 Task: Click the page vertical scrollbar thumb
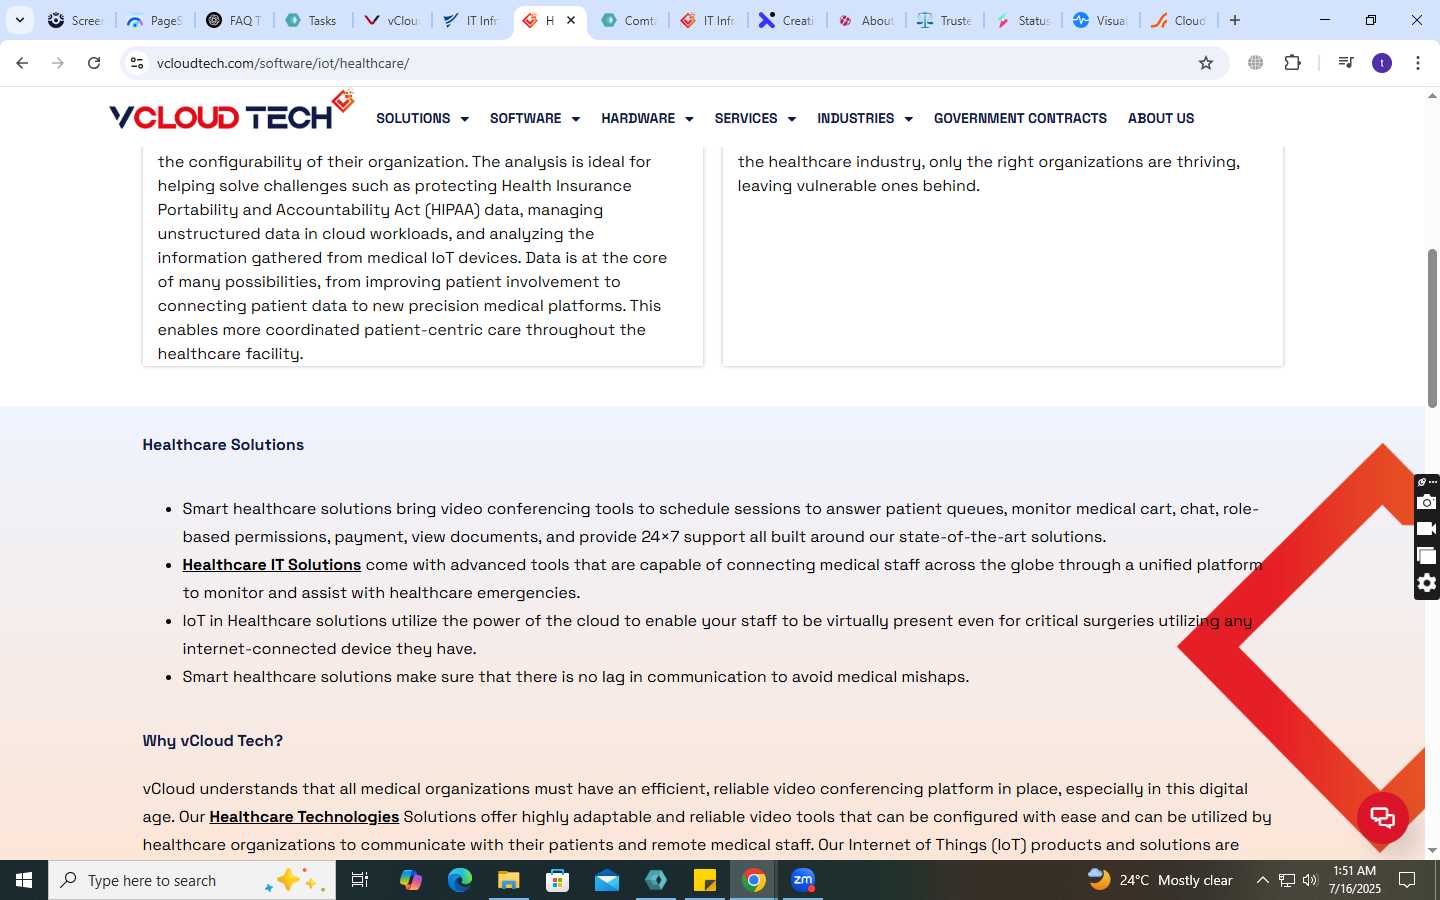pyautogui.click(x=1432, y=328)
